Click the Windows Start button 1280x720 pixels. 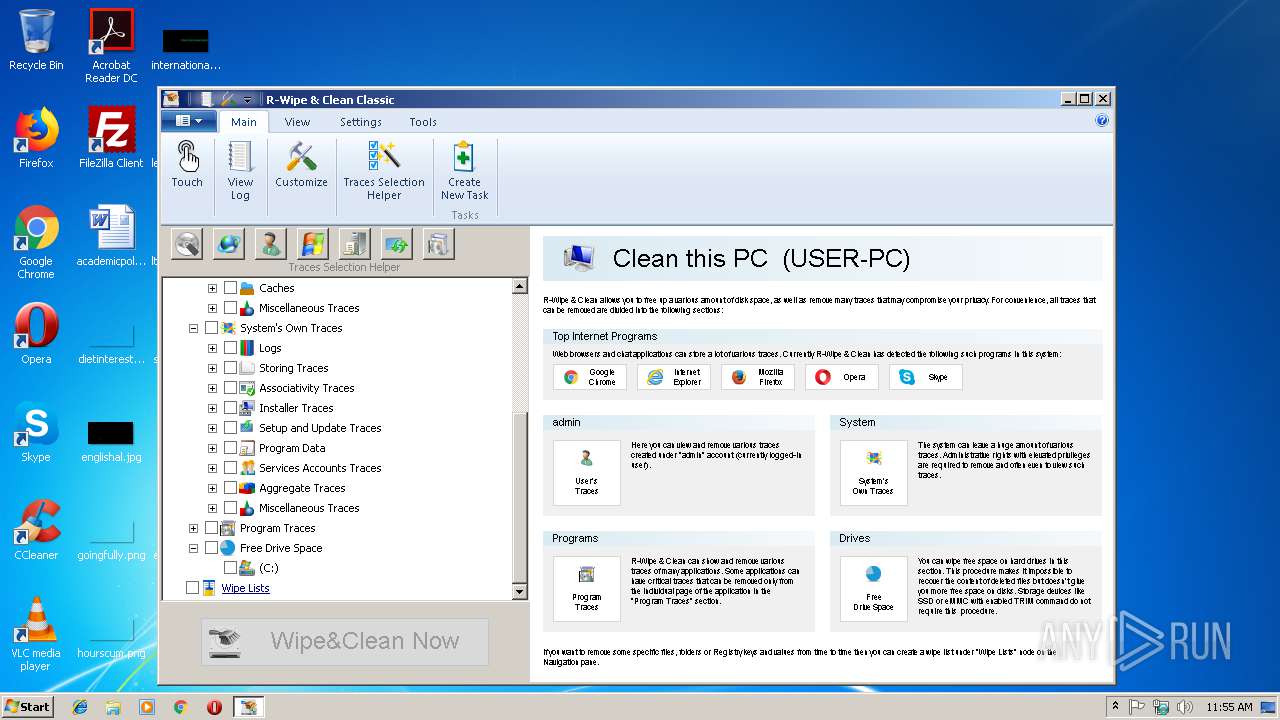click(x=28, y=707)
